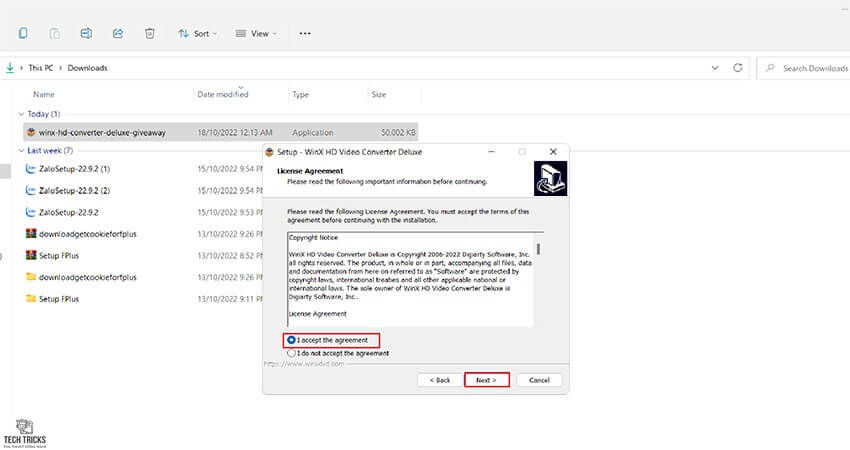This screenshot has height=450, width=850.
Task: Click WinRAR icon of downloadgetcookieforfplus archive
Action: [31, 234]
